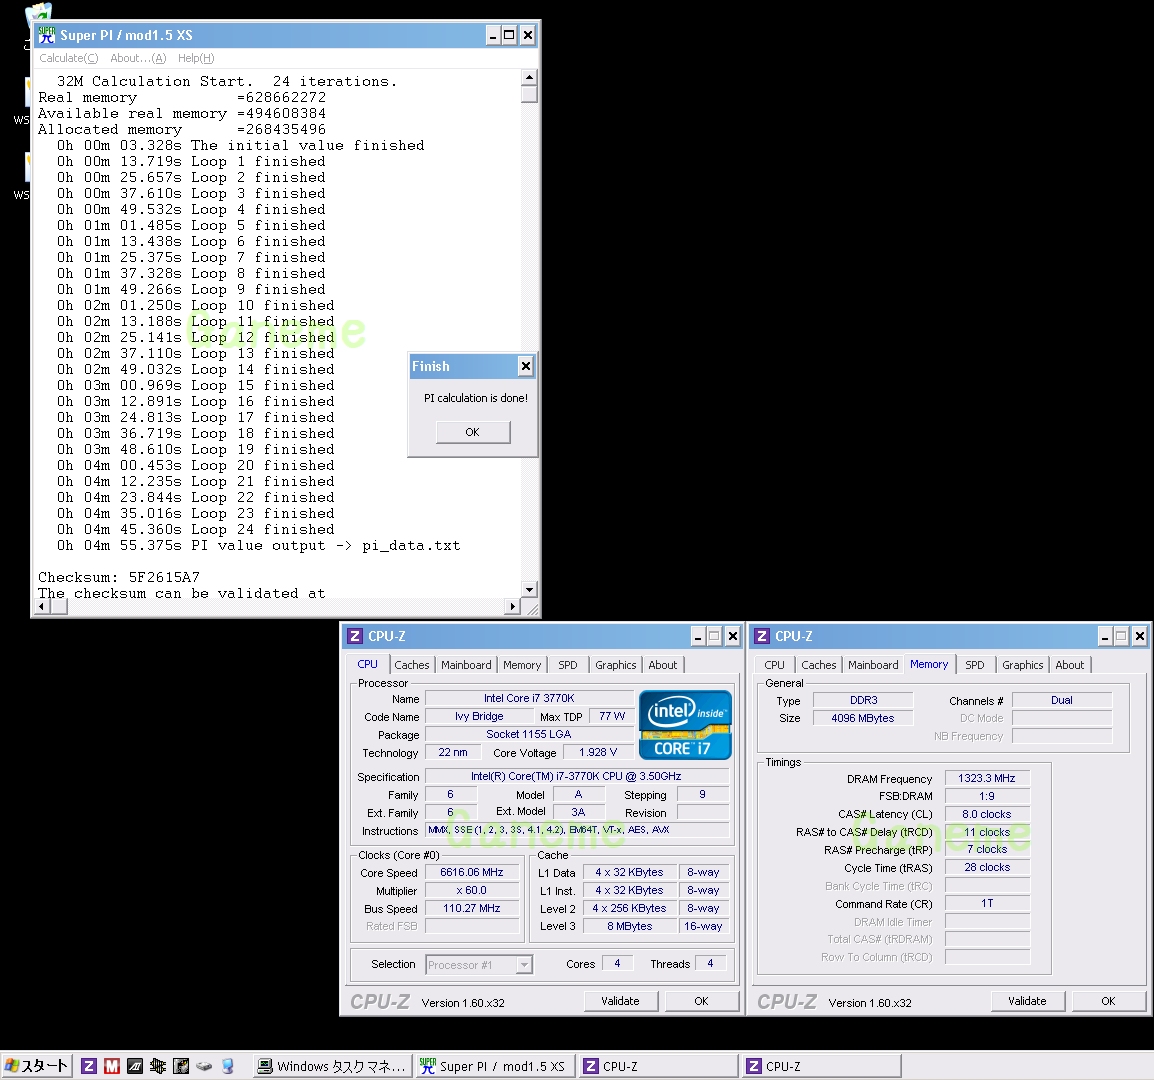Click the black slanted-logo quick launch icon
The width and height of the screenshot is (1154, 1080).
135,1066
